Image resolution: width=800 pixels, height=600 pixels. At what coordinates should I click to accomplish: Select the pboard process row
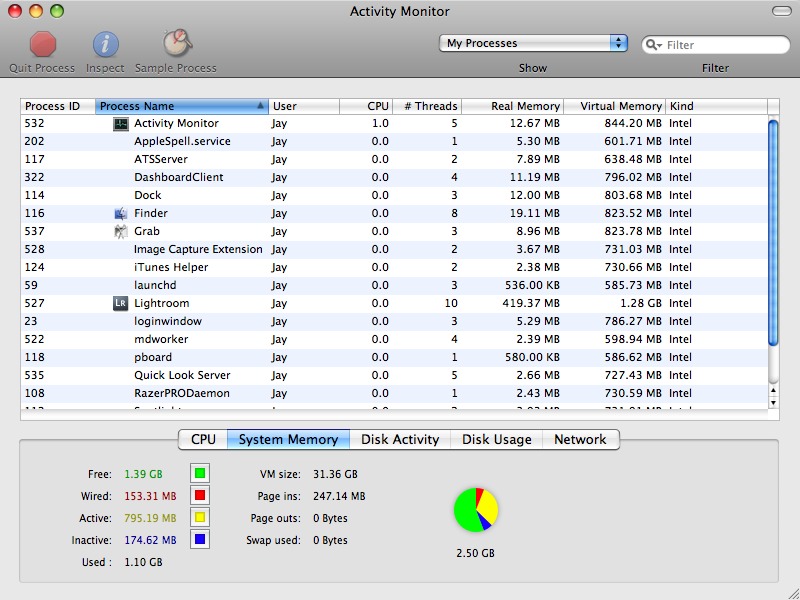coord(394,357)
